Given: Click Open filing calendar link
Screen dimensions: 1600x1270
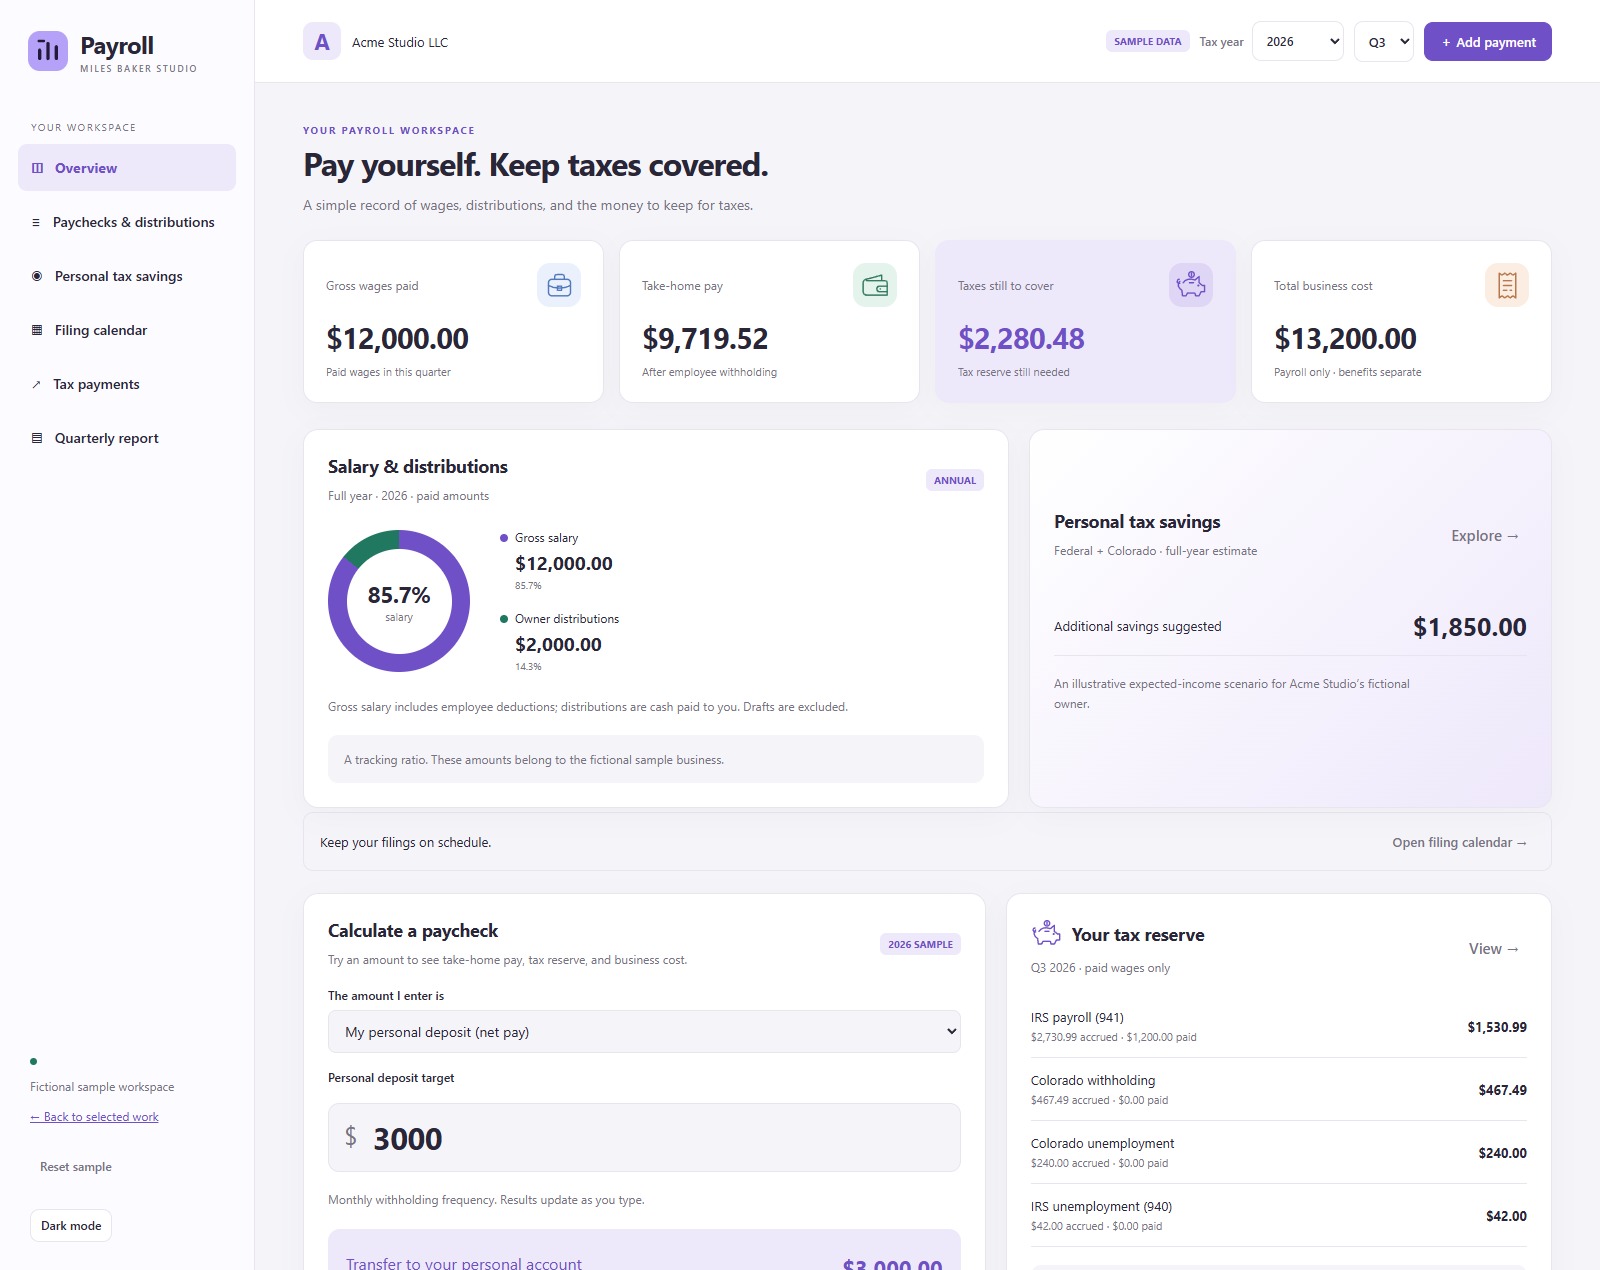Looking at the screenshot, I should click(1459, 843).
